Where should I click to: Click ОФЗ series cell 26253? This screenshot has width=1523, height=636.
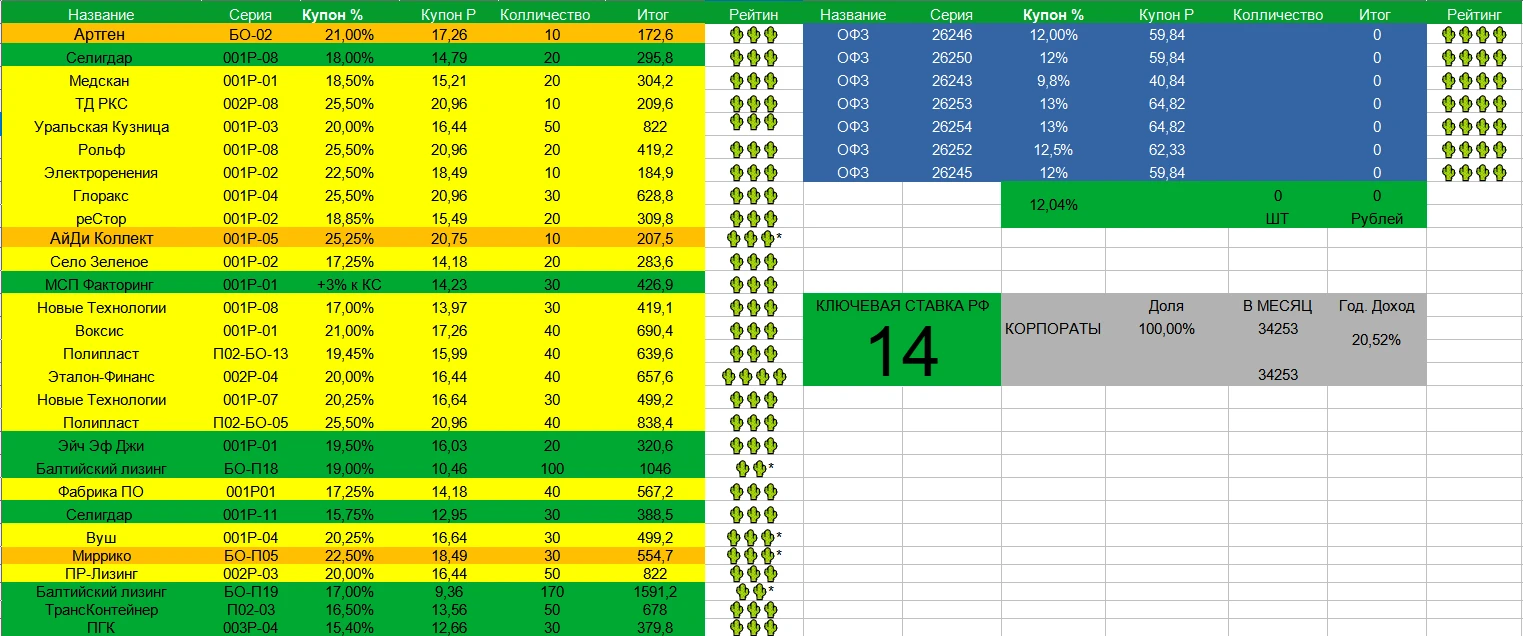(950, 104)
